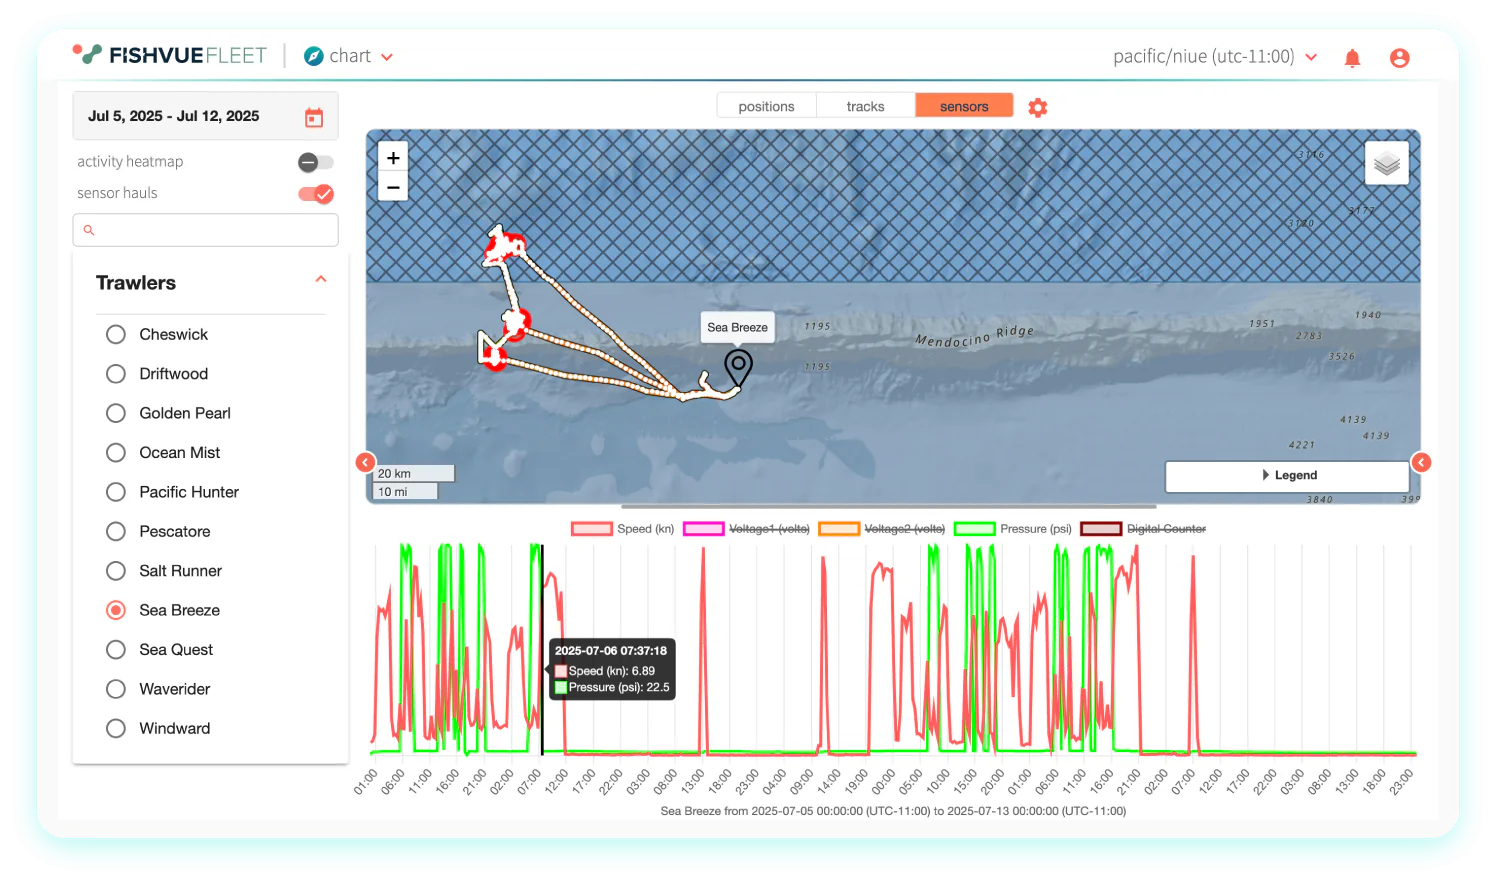This screenshot has width=1496, height=883.
Task: Switch to the positions tab
Action: [766, 106]
